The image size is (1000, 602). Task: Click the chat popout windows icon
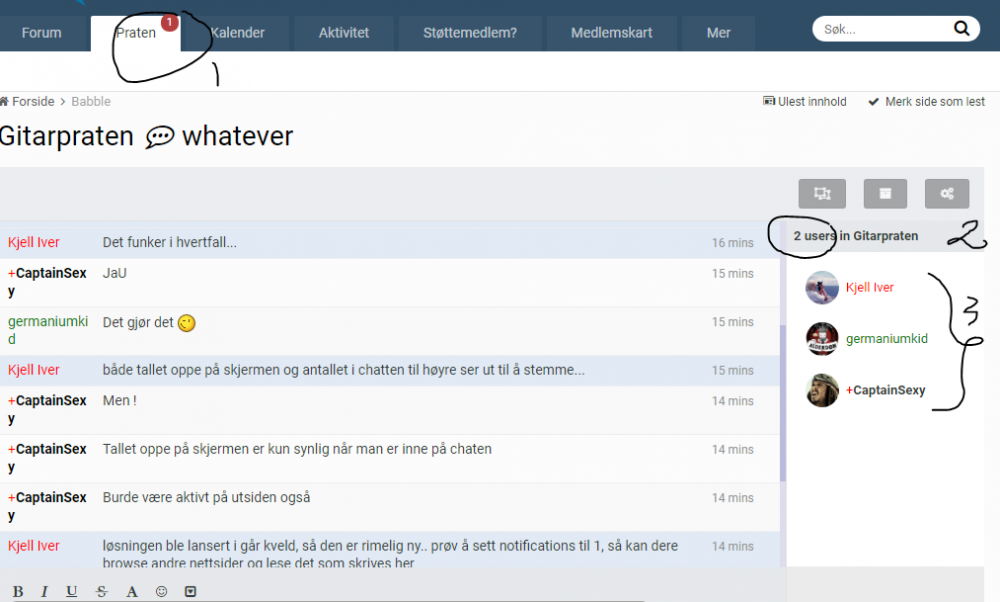822,194
